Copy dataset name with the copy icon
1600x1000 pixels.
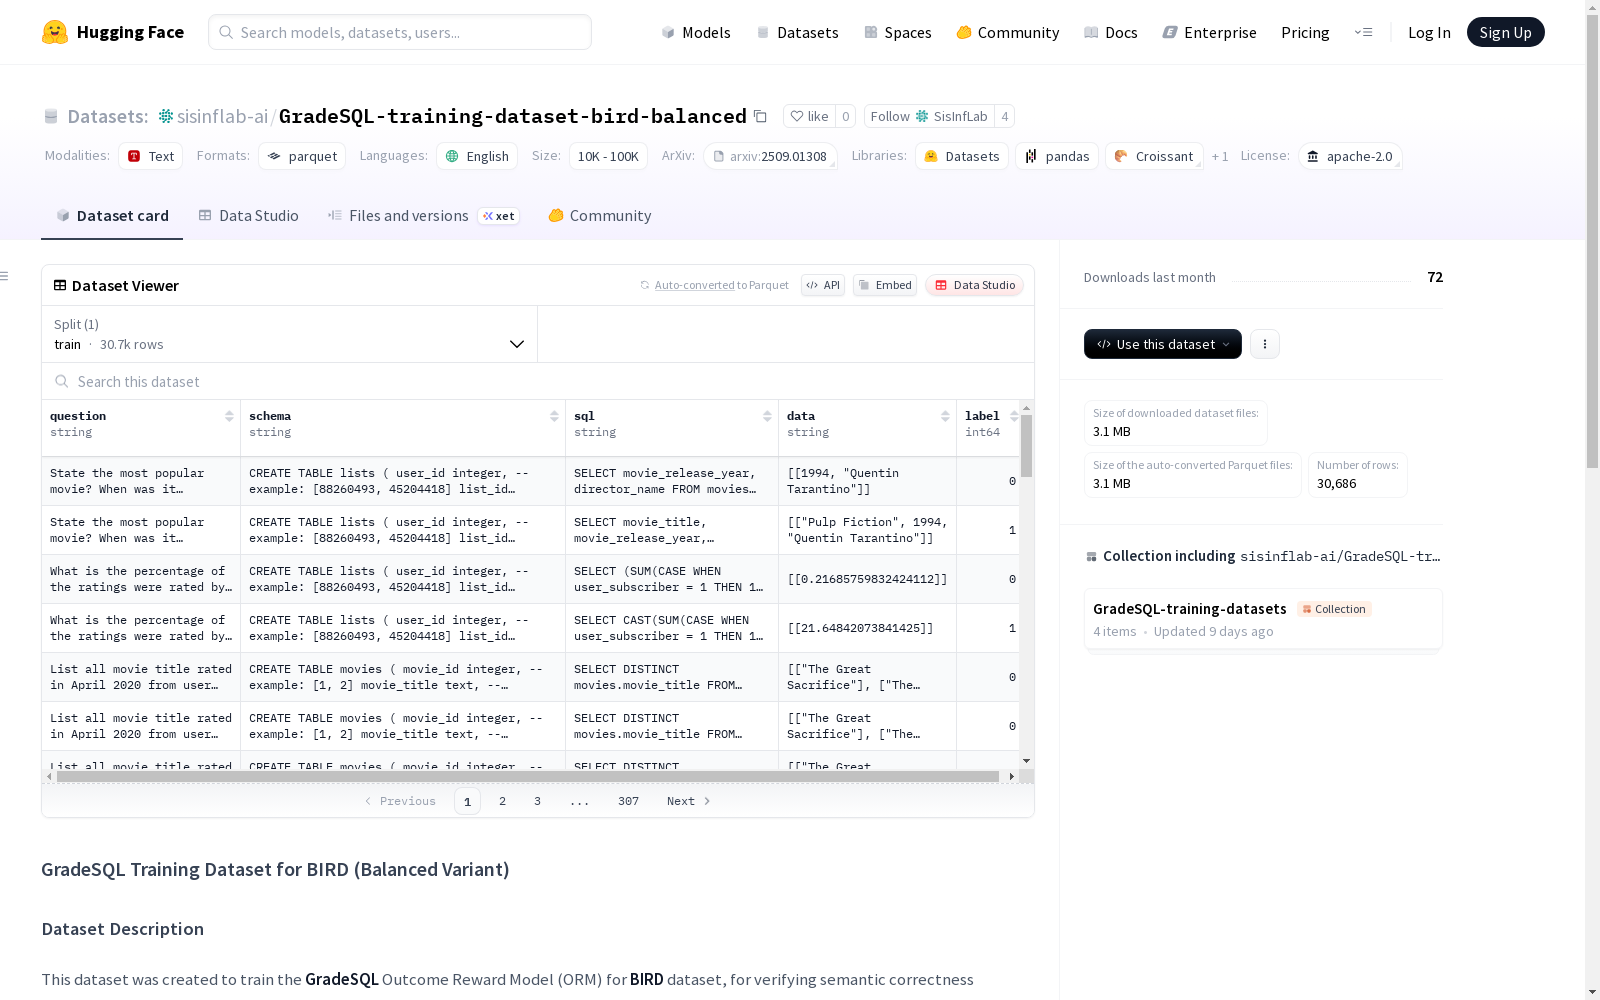tap(760, 116)
